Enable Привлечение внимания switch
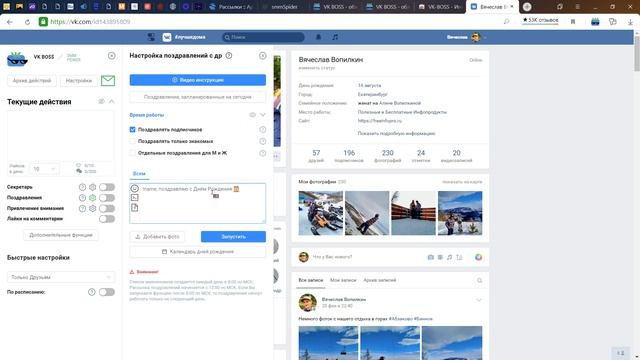The height and width of the screenshot is (360, 640). 107,208
